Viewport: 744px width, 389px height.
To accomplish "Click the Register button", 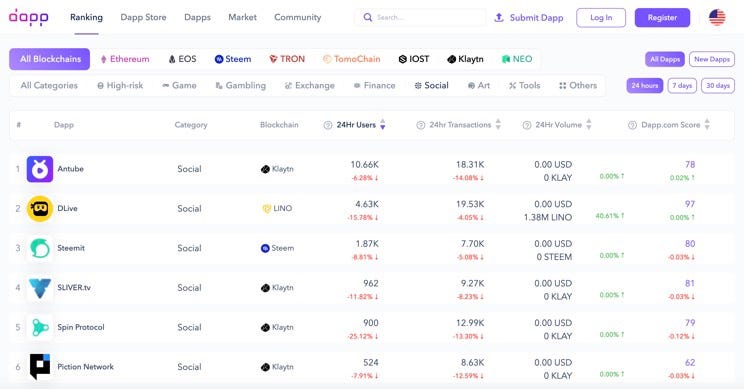I will (662, 18).
